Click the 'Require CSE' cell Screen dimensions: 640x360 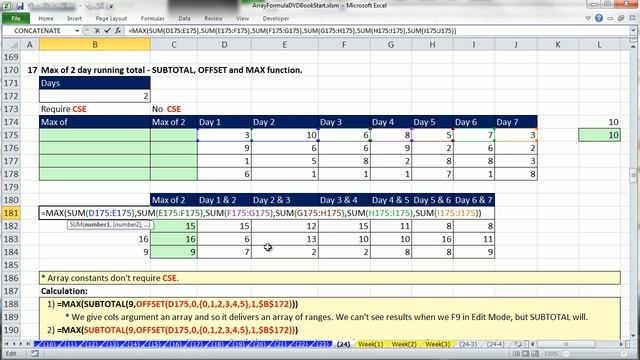(95, 109)
